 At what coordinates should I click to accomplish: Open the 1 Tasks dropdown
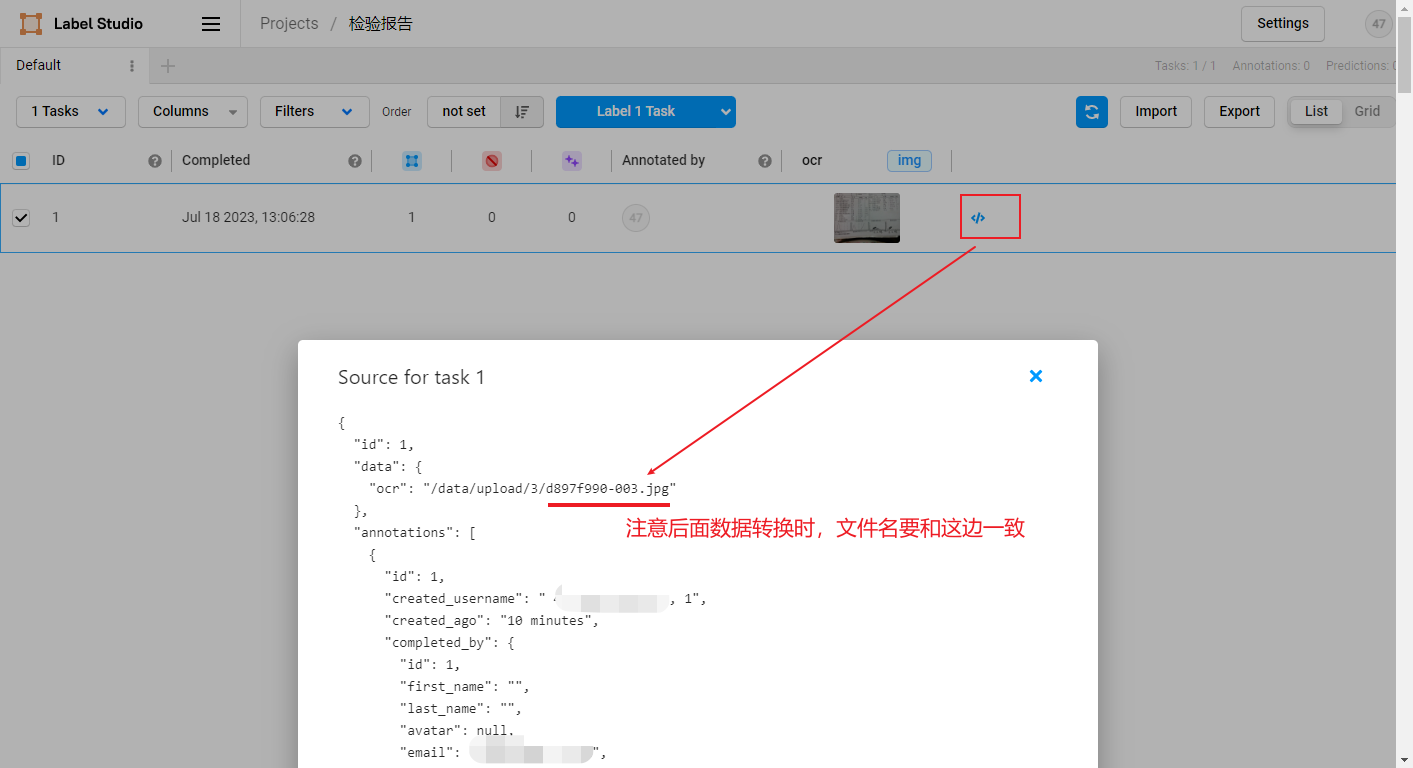pyautogui.click(x=71, y=112)
